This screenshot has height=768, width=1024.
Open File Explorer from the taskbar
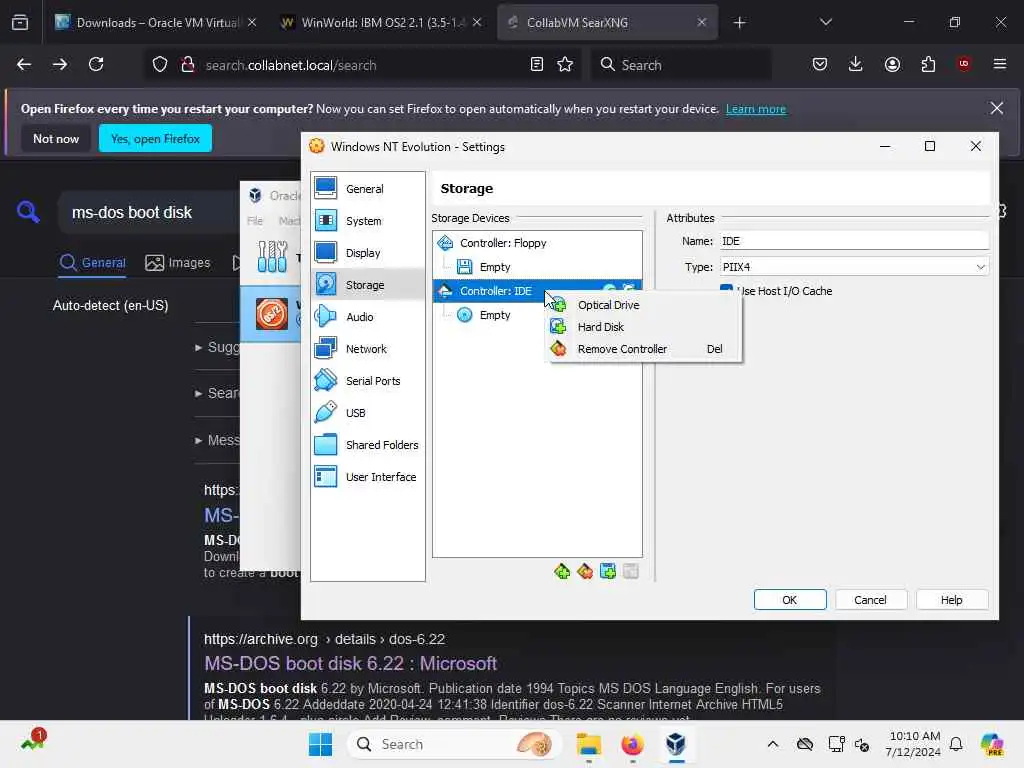588,744
